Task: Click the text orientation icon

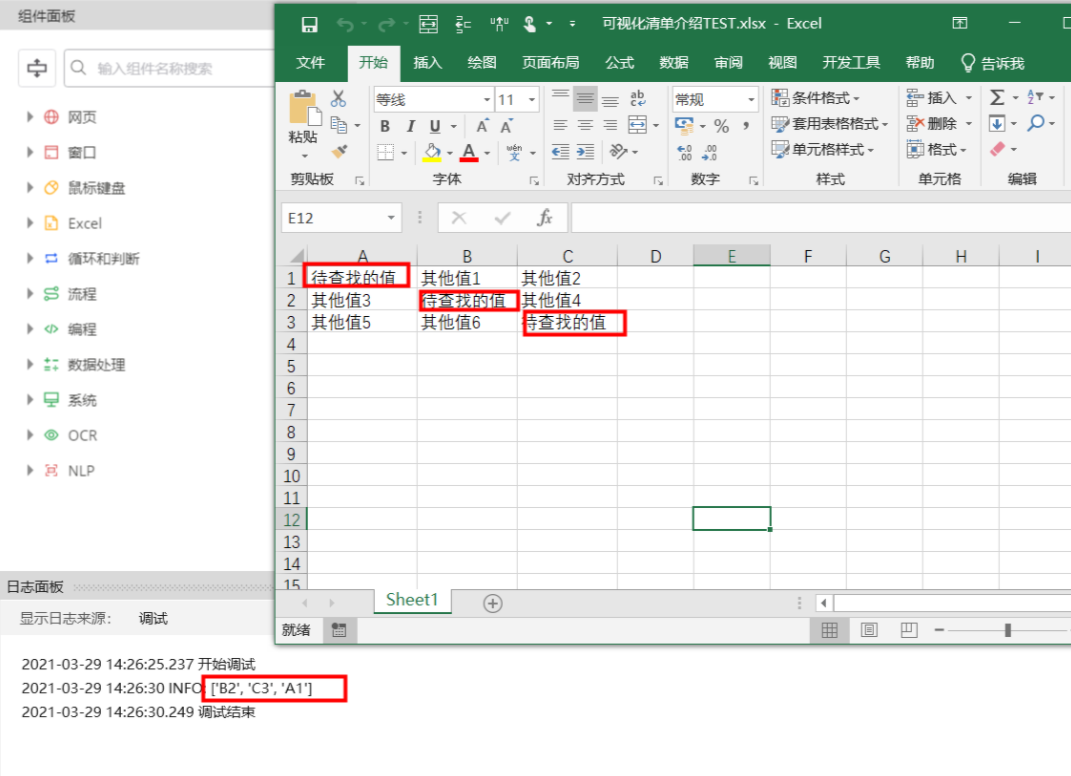Action: (x=618, y=151)
